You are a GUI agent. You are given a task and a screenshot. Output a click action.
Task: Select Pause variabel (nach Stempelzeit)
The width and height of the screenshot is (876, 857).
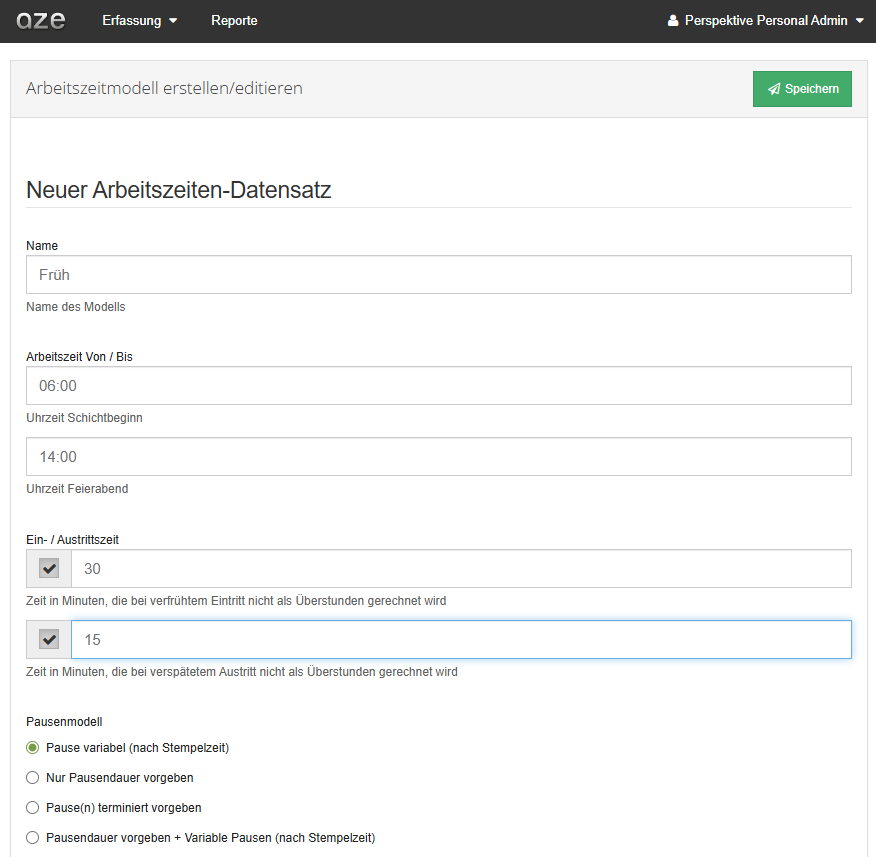coord(33,748)
